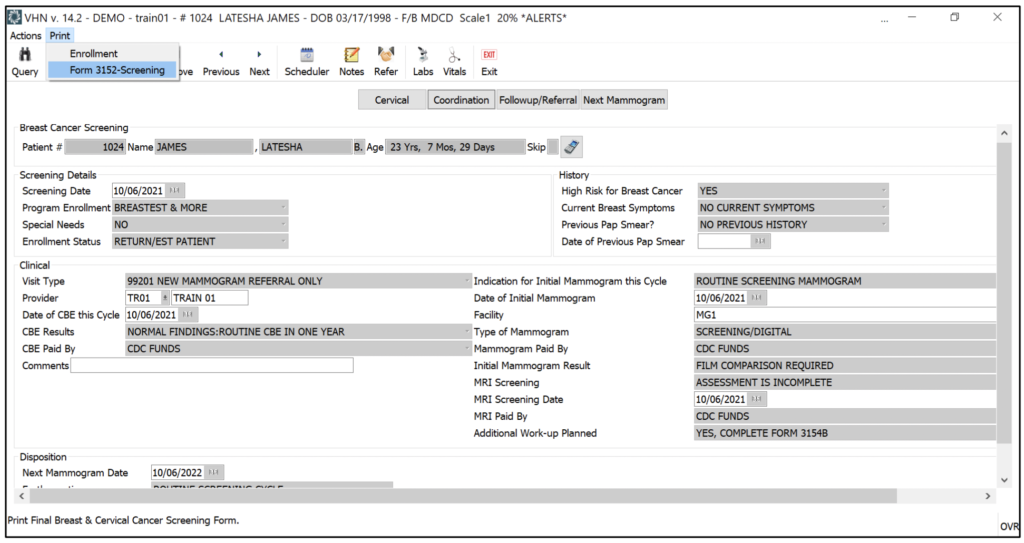Open calendar picker for Date of Initial Mammogram

[757, 298]
